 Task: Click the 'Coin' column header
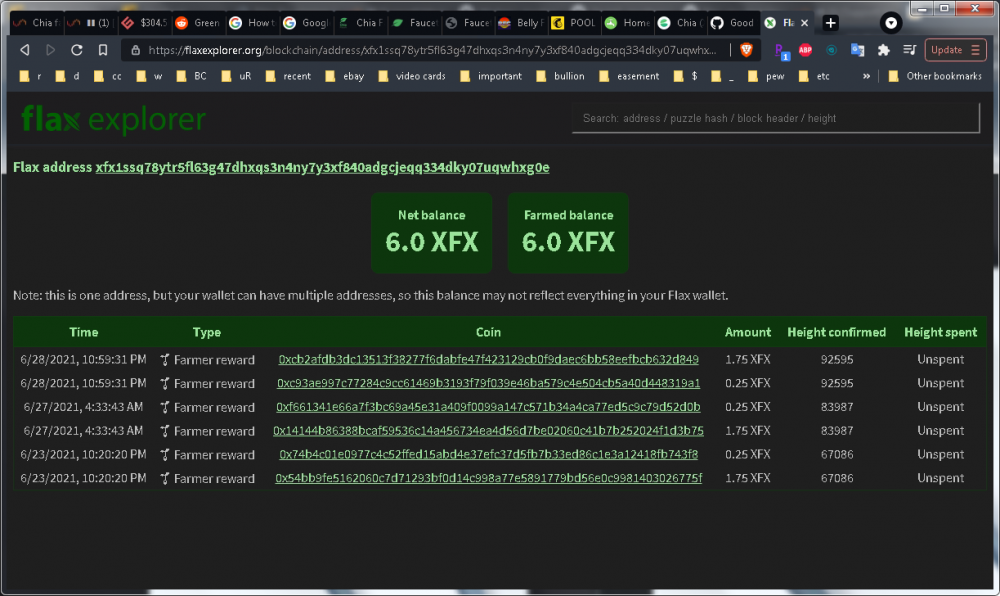pos(488,332)
